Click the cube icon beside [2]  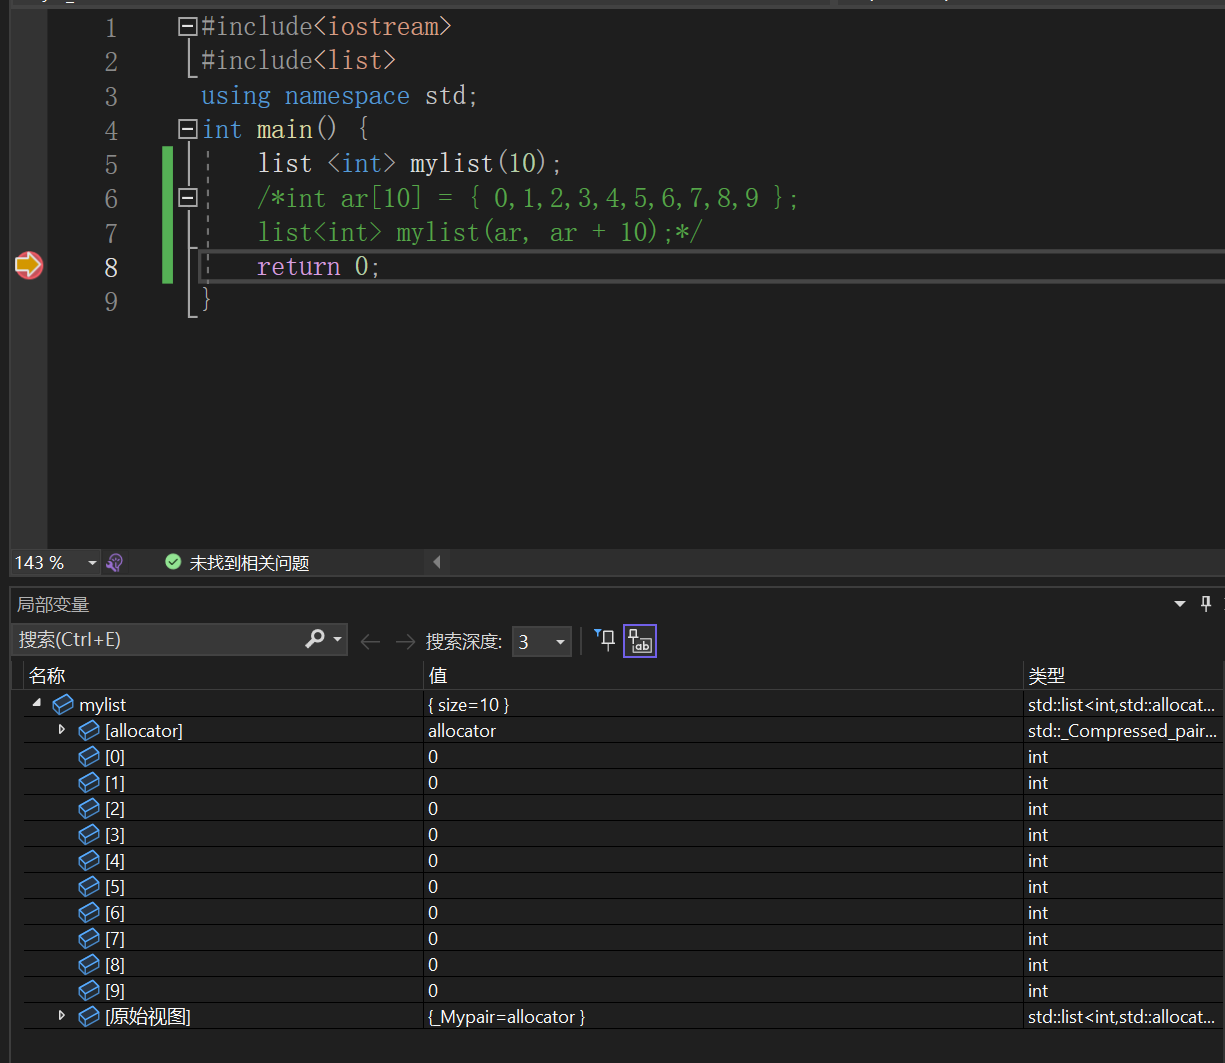tap(89, 809)
